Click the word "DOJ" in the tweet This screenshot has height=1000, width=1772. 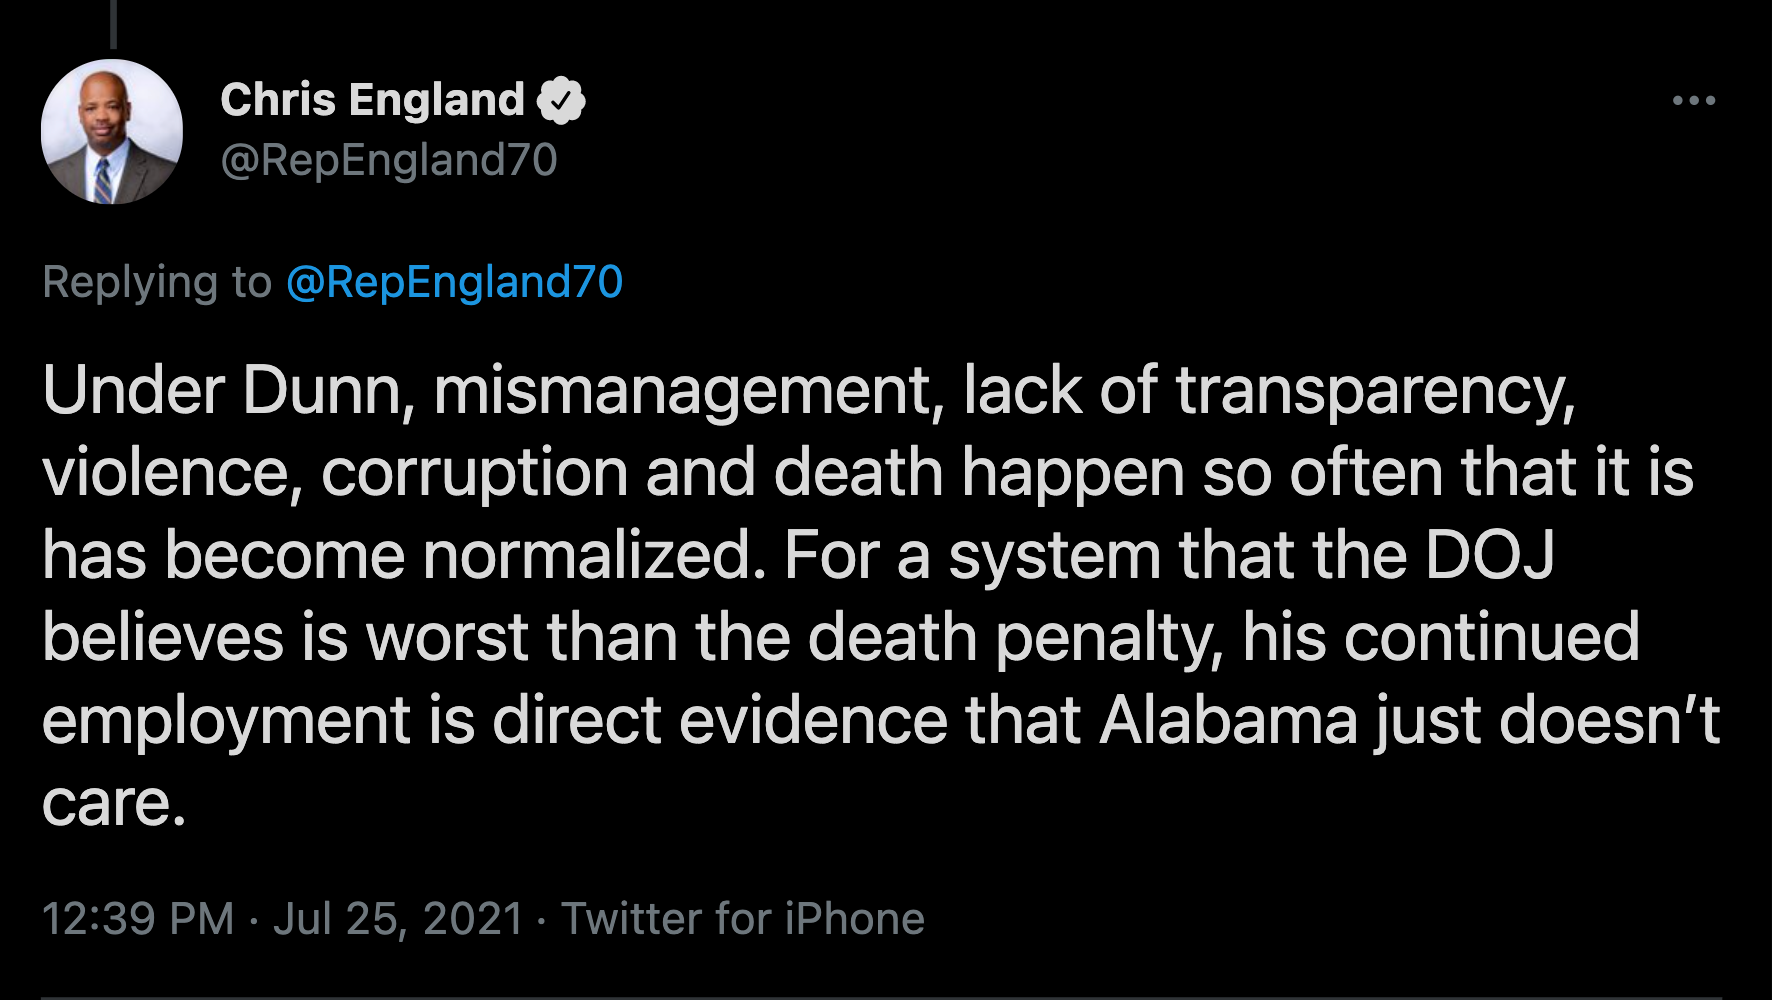1489,555
